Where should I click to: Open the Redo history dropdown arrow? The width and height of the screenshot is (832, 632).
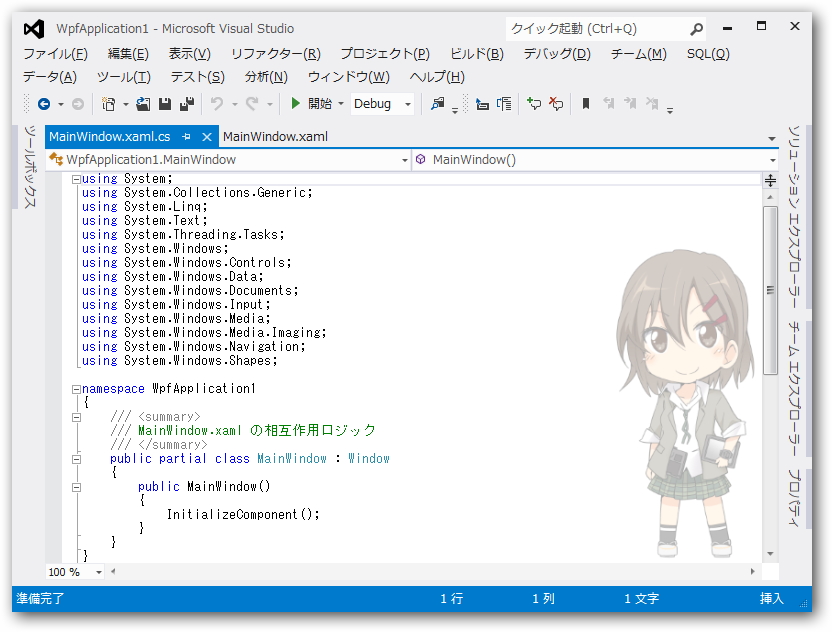click(270, 105)
